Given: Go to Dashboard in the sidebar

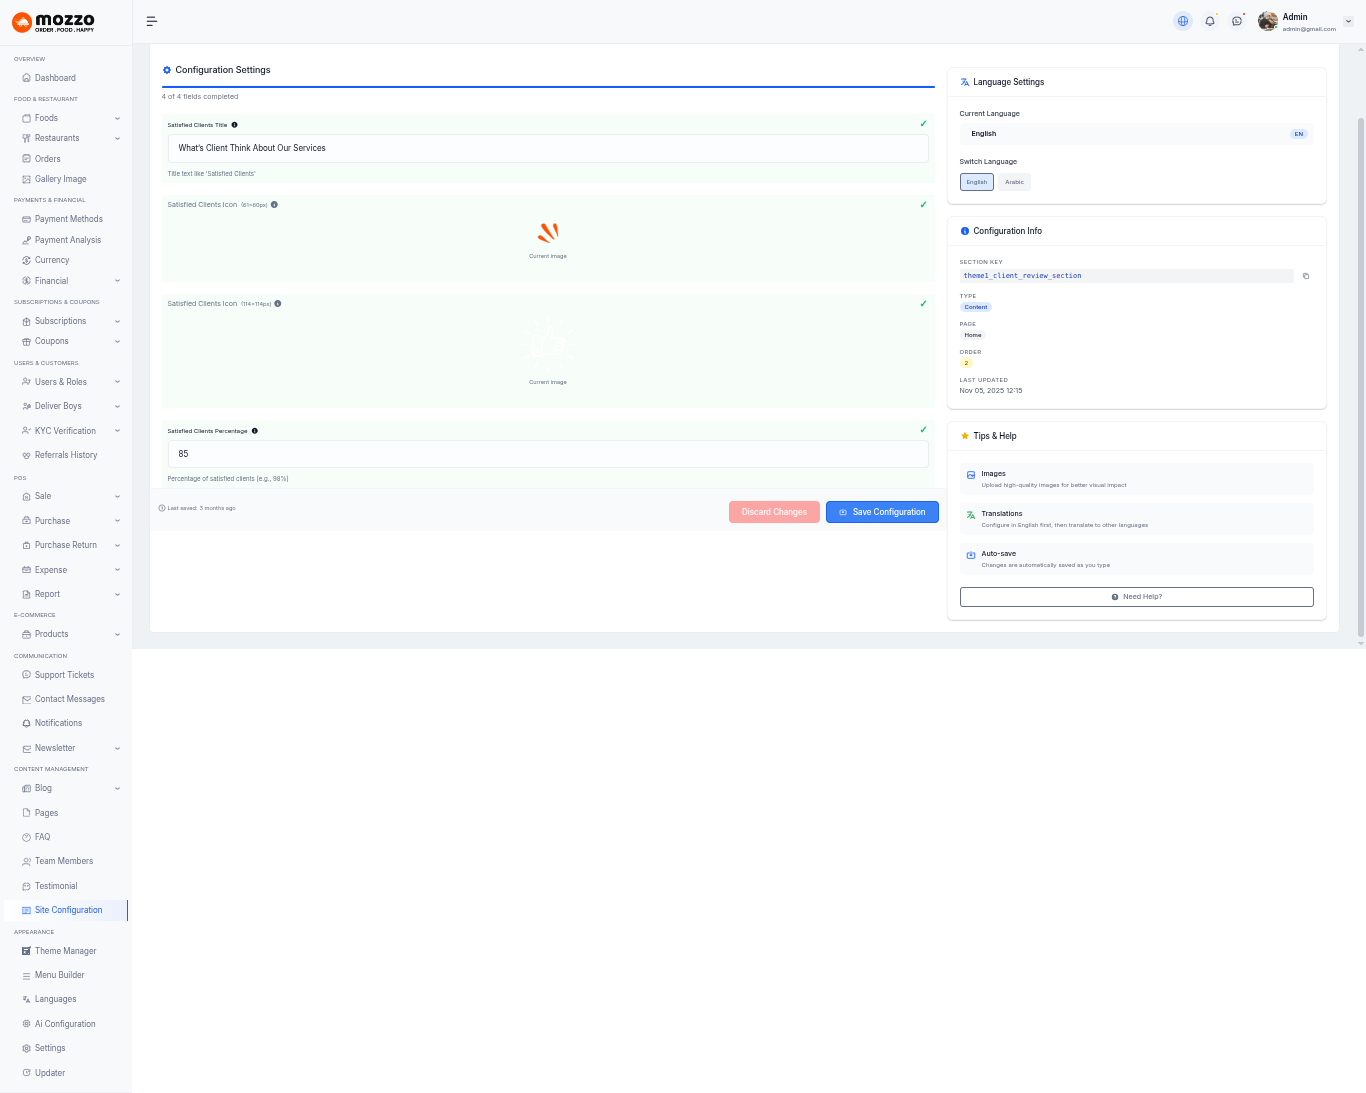Looking at the screenshot, I should 55,78.
